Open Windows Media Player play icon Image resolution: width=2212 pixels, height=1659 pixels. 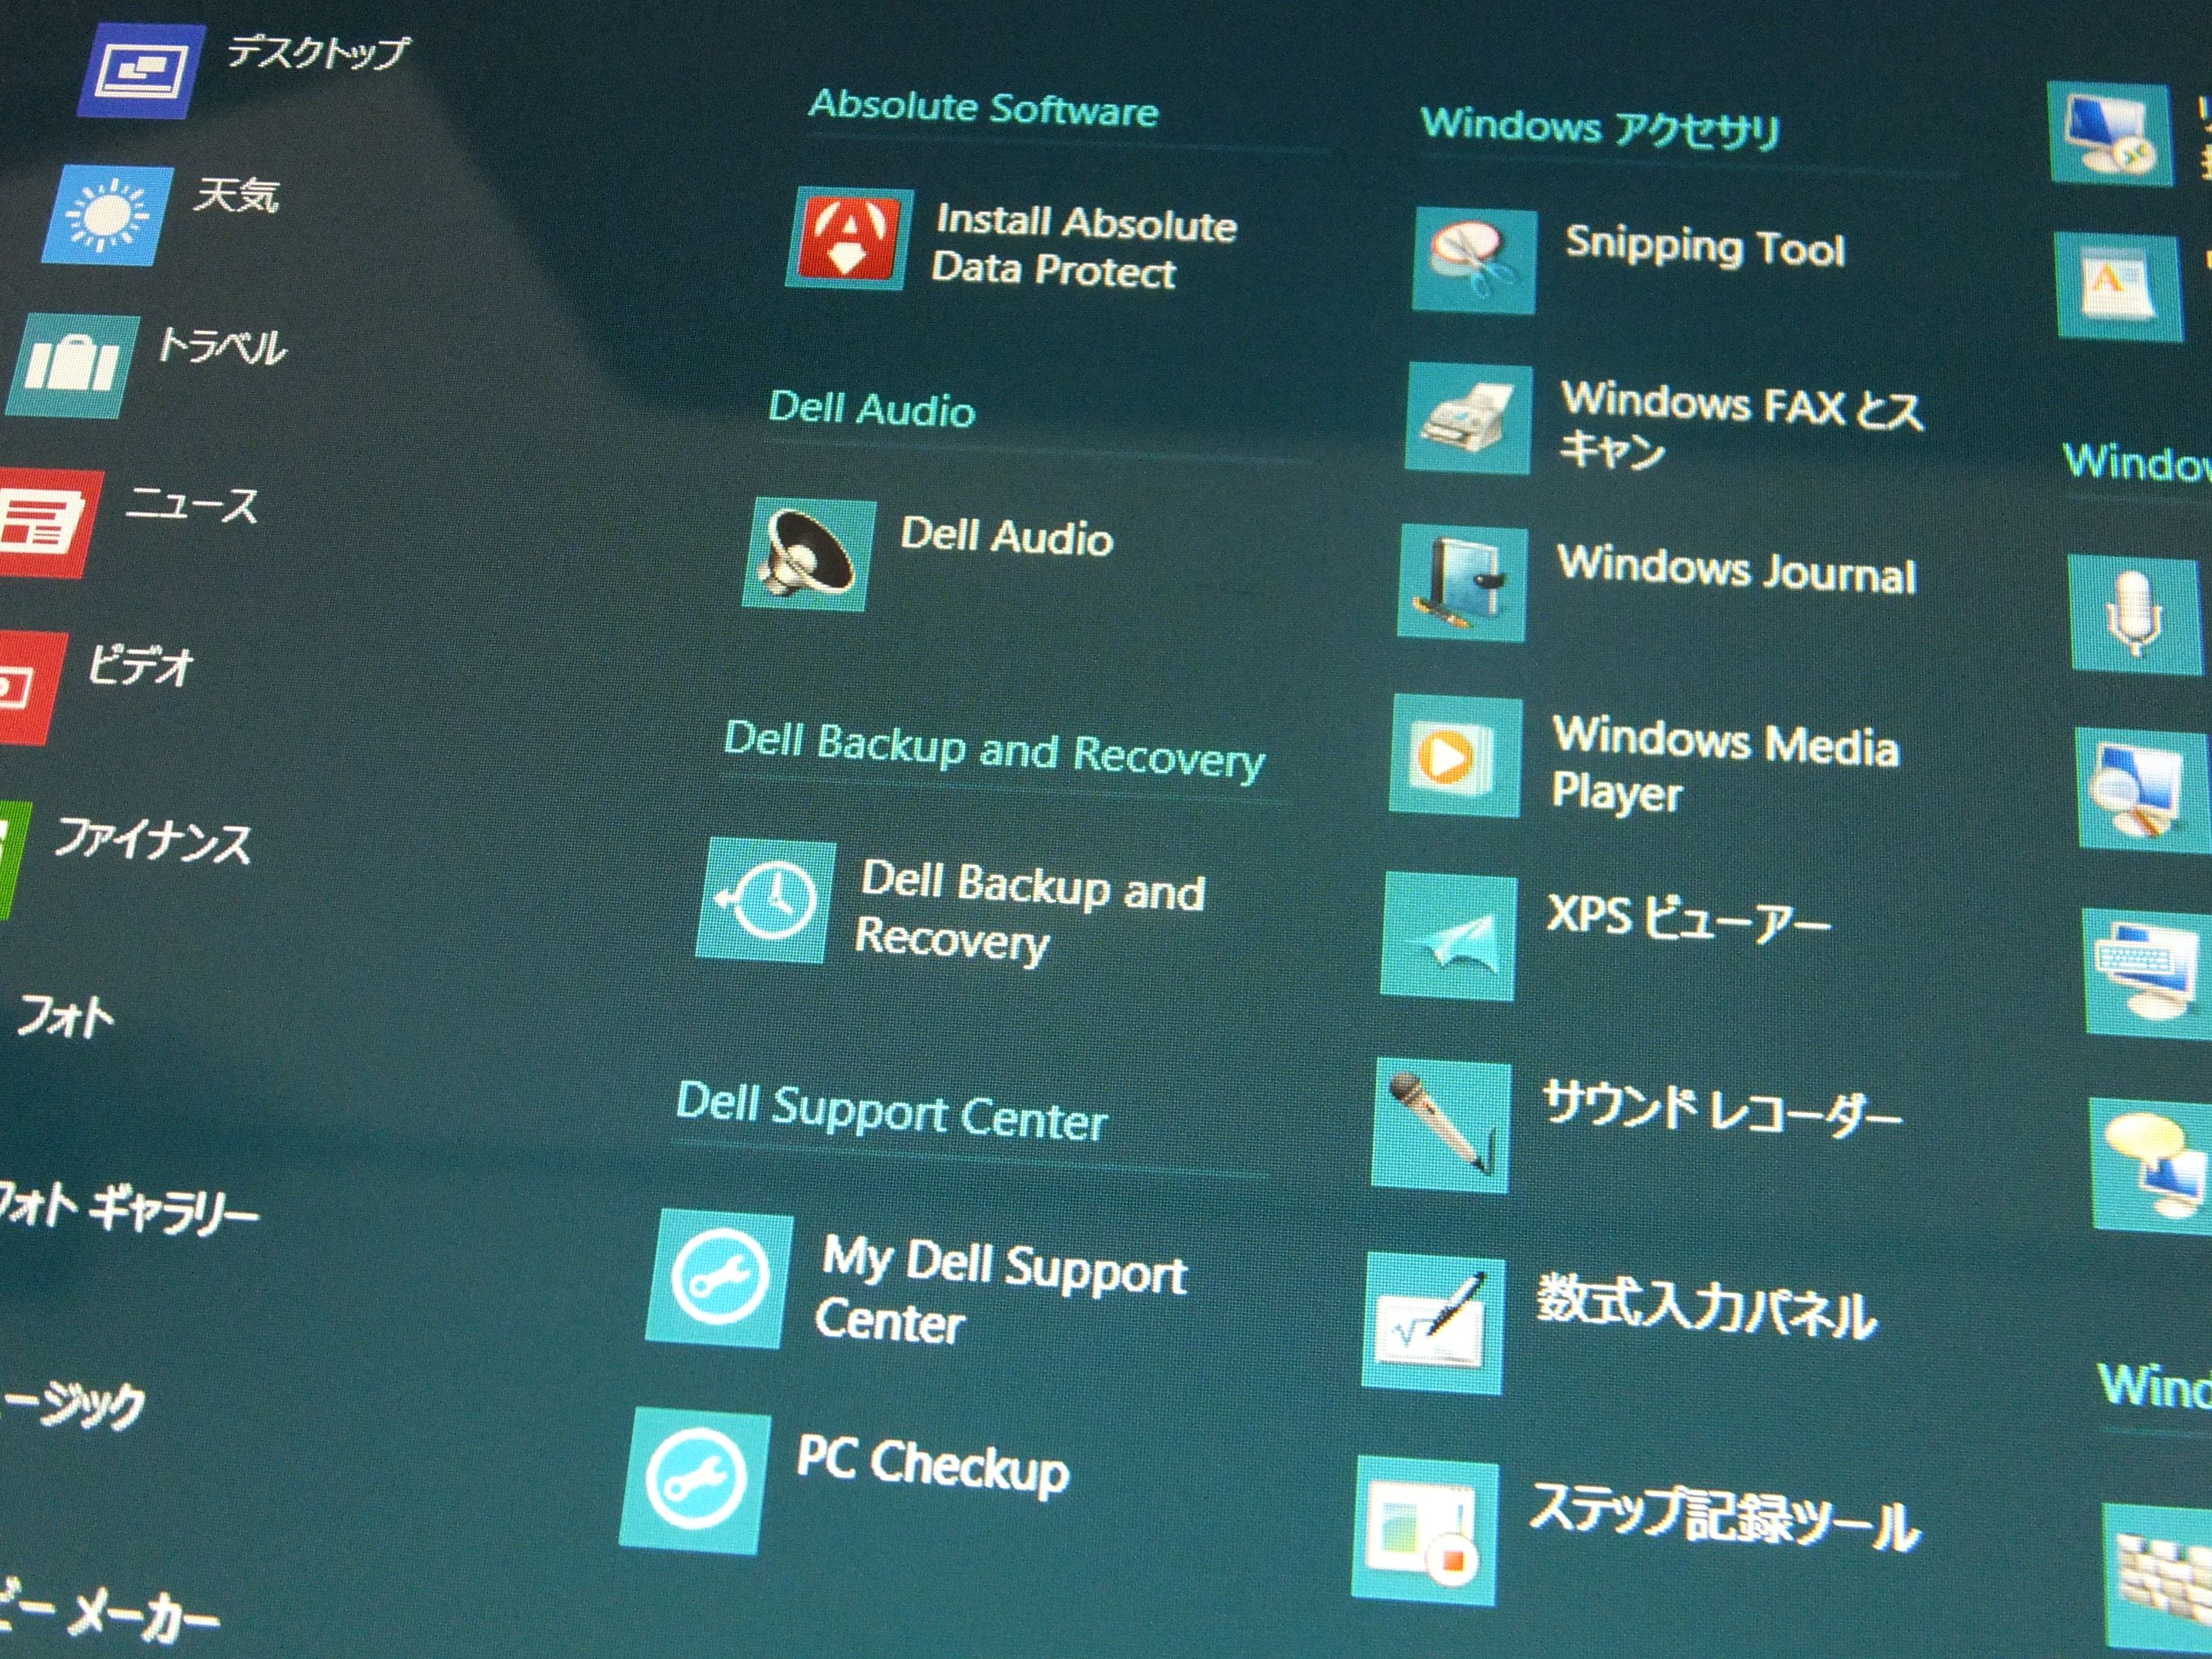(x=1456, y=757)
